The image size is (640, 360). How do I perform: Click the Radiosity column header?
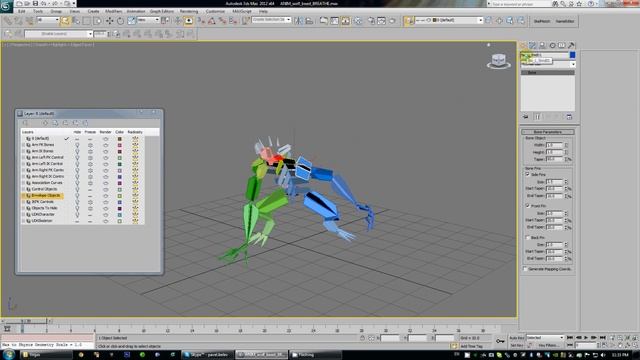135,132
